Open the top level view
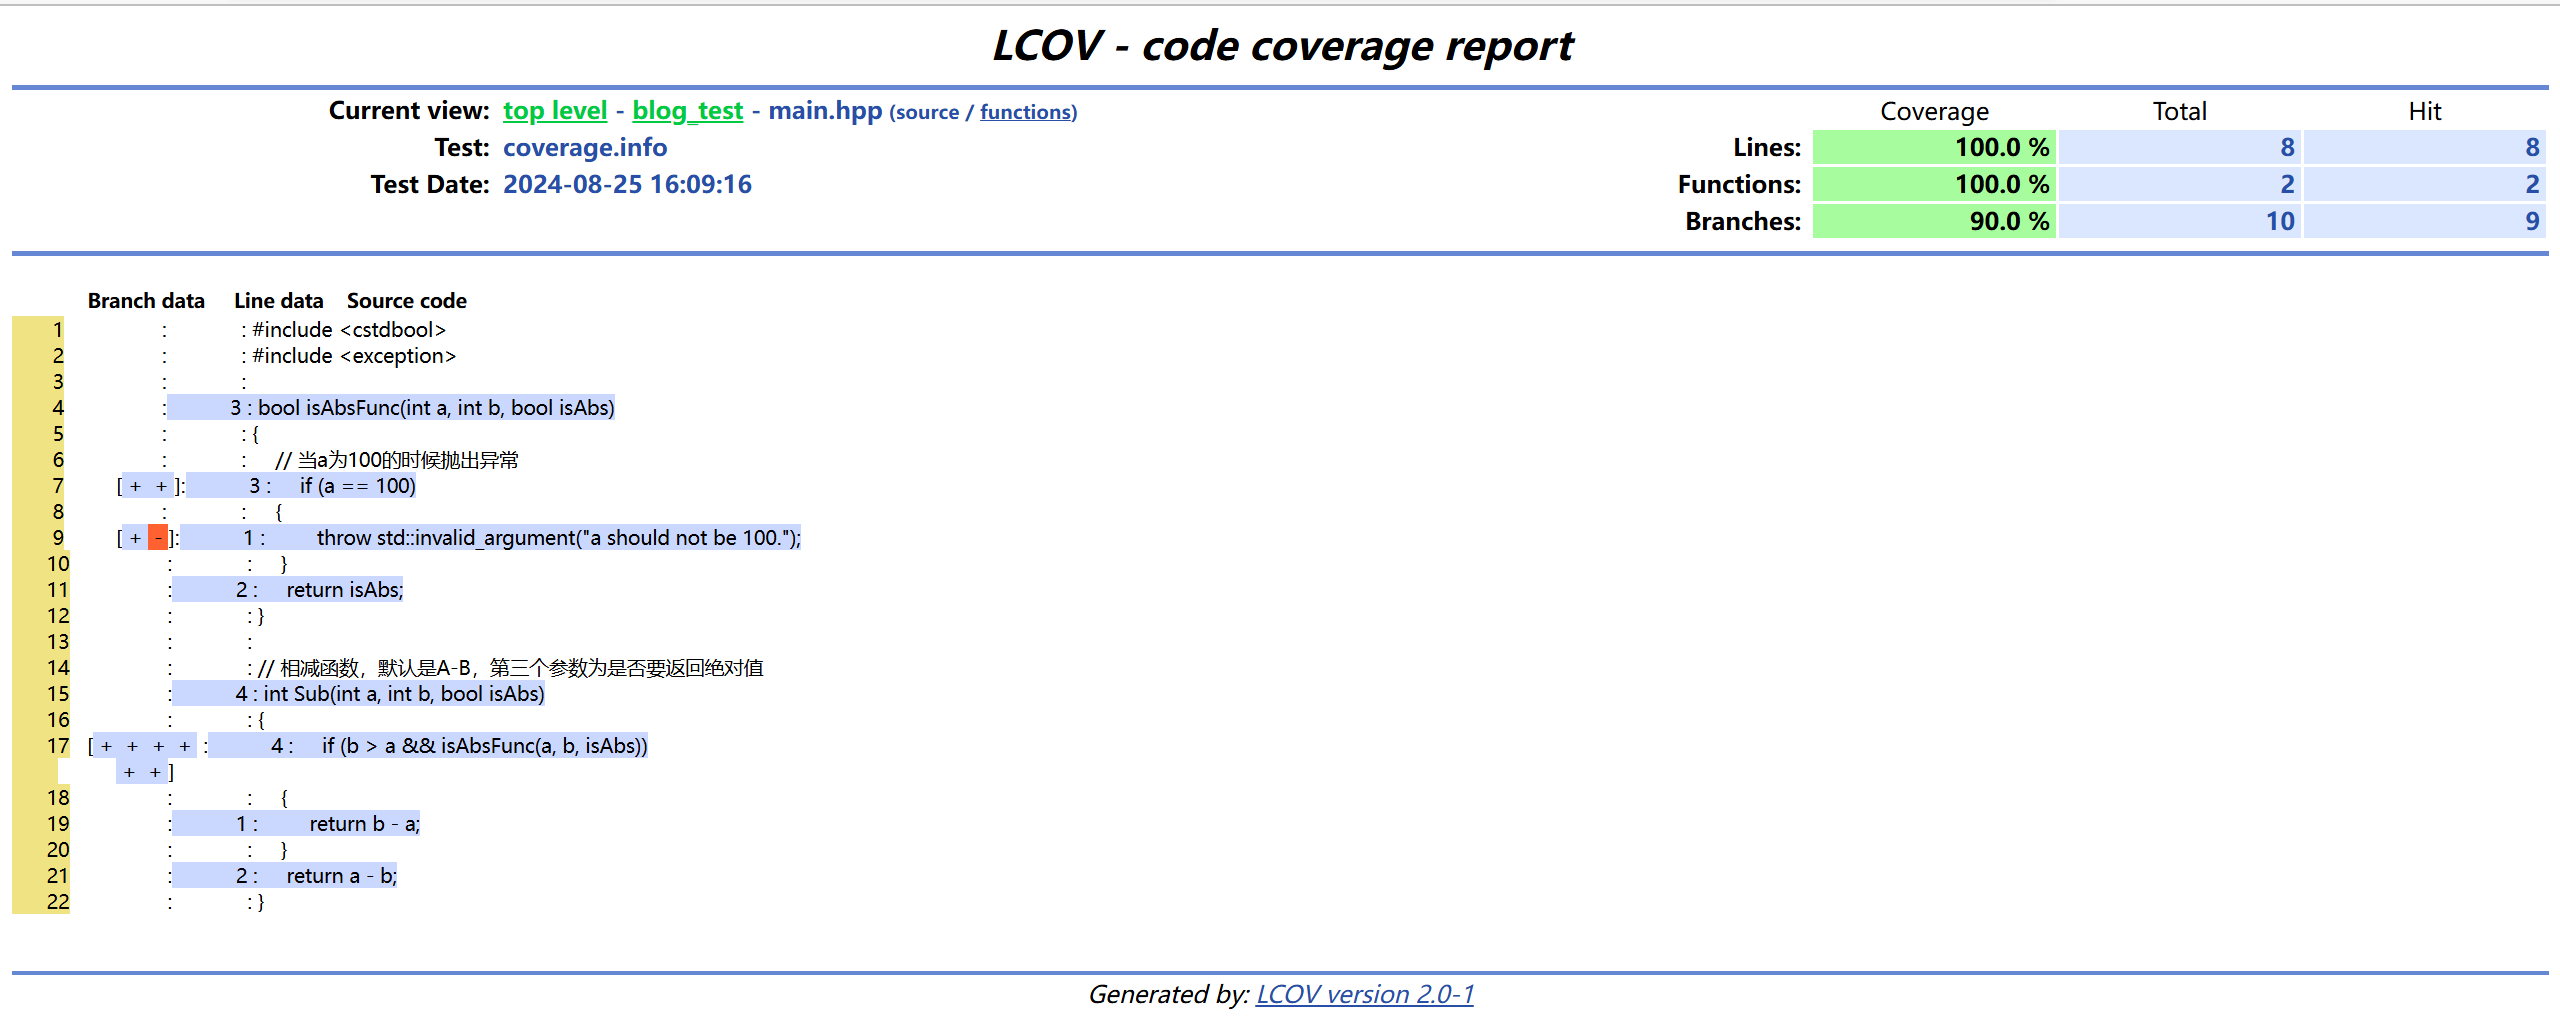2560x1036 pixels. 555,111
